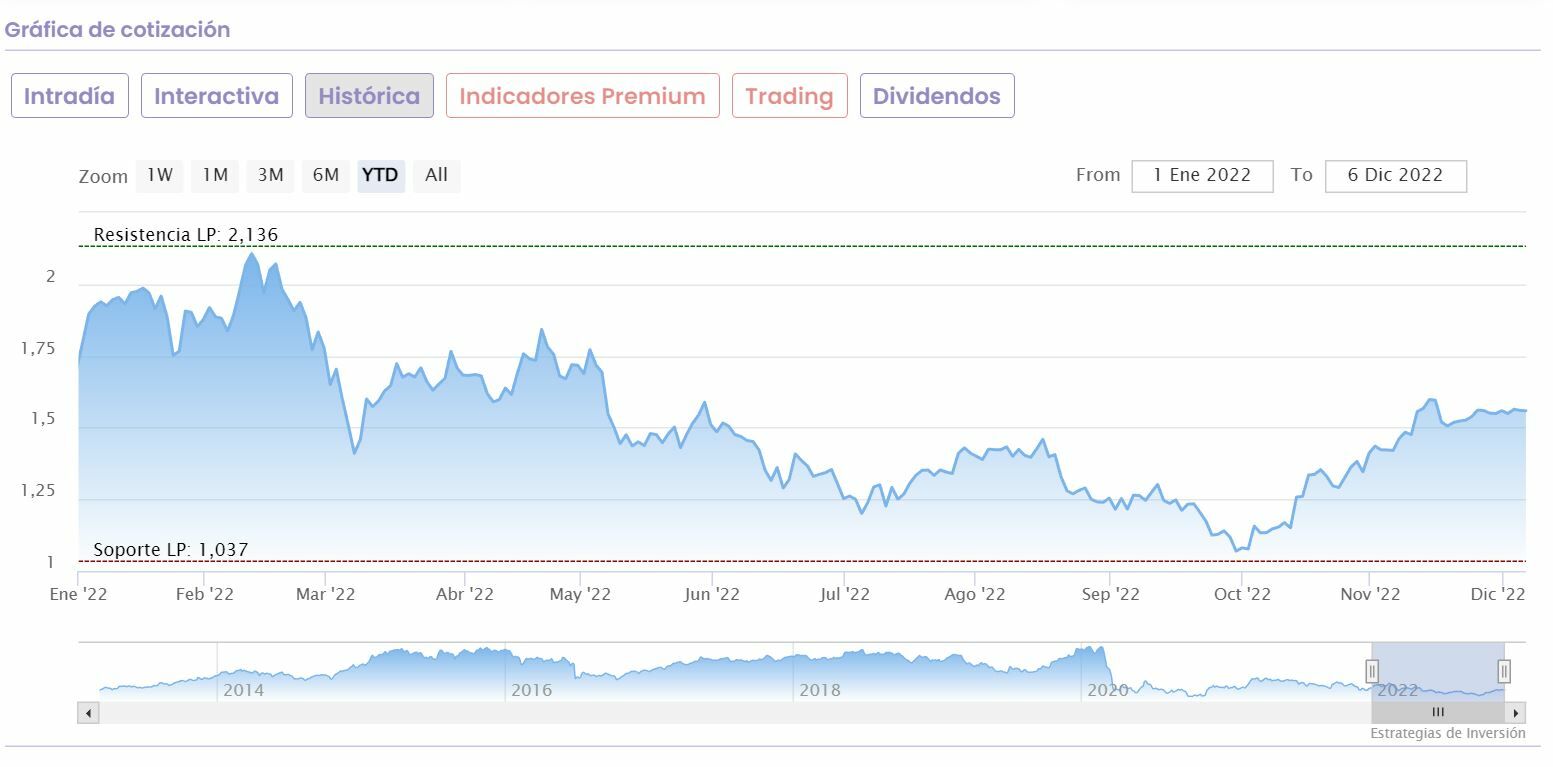
Task: Show the Dividendos tab
Action: (x=937, y=96)
